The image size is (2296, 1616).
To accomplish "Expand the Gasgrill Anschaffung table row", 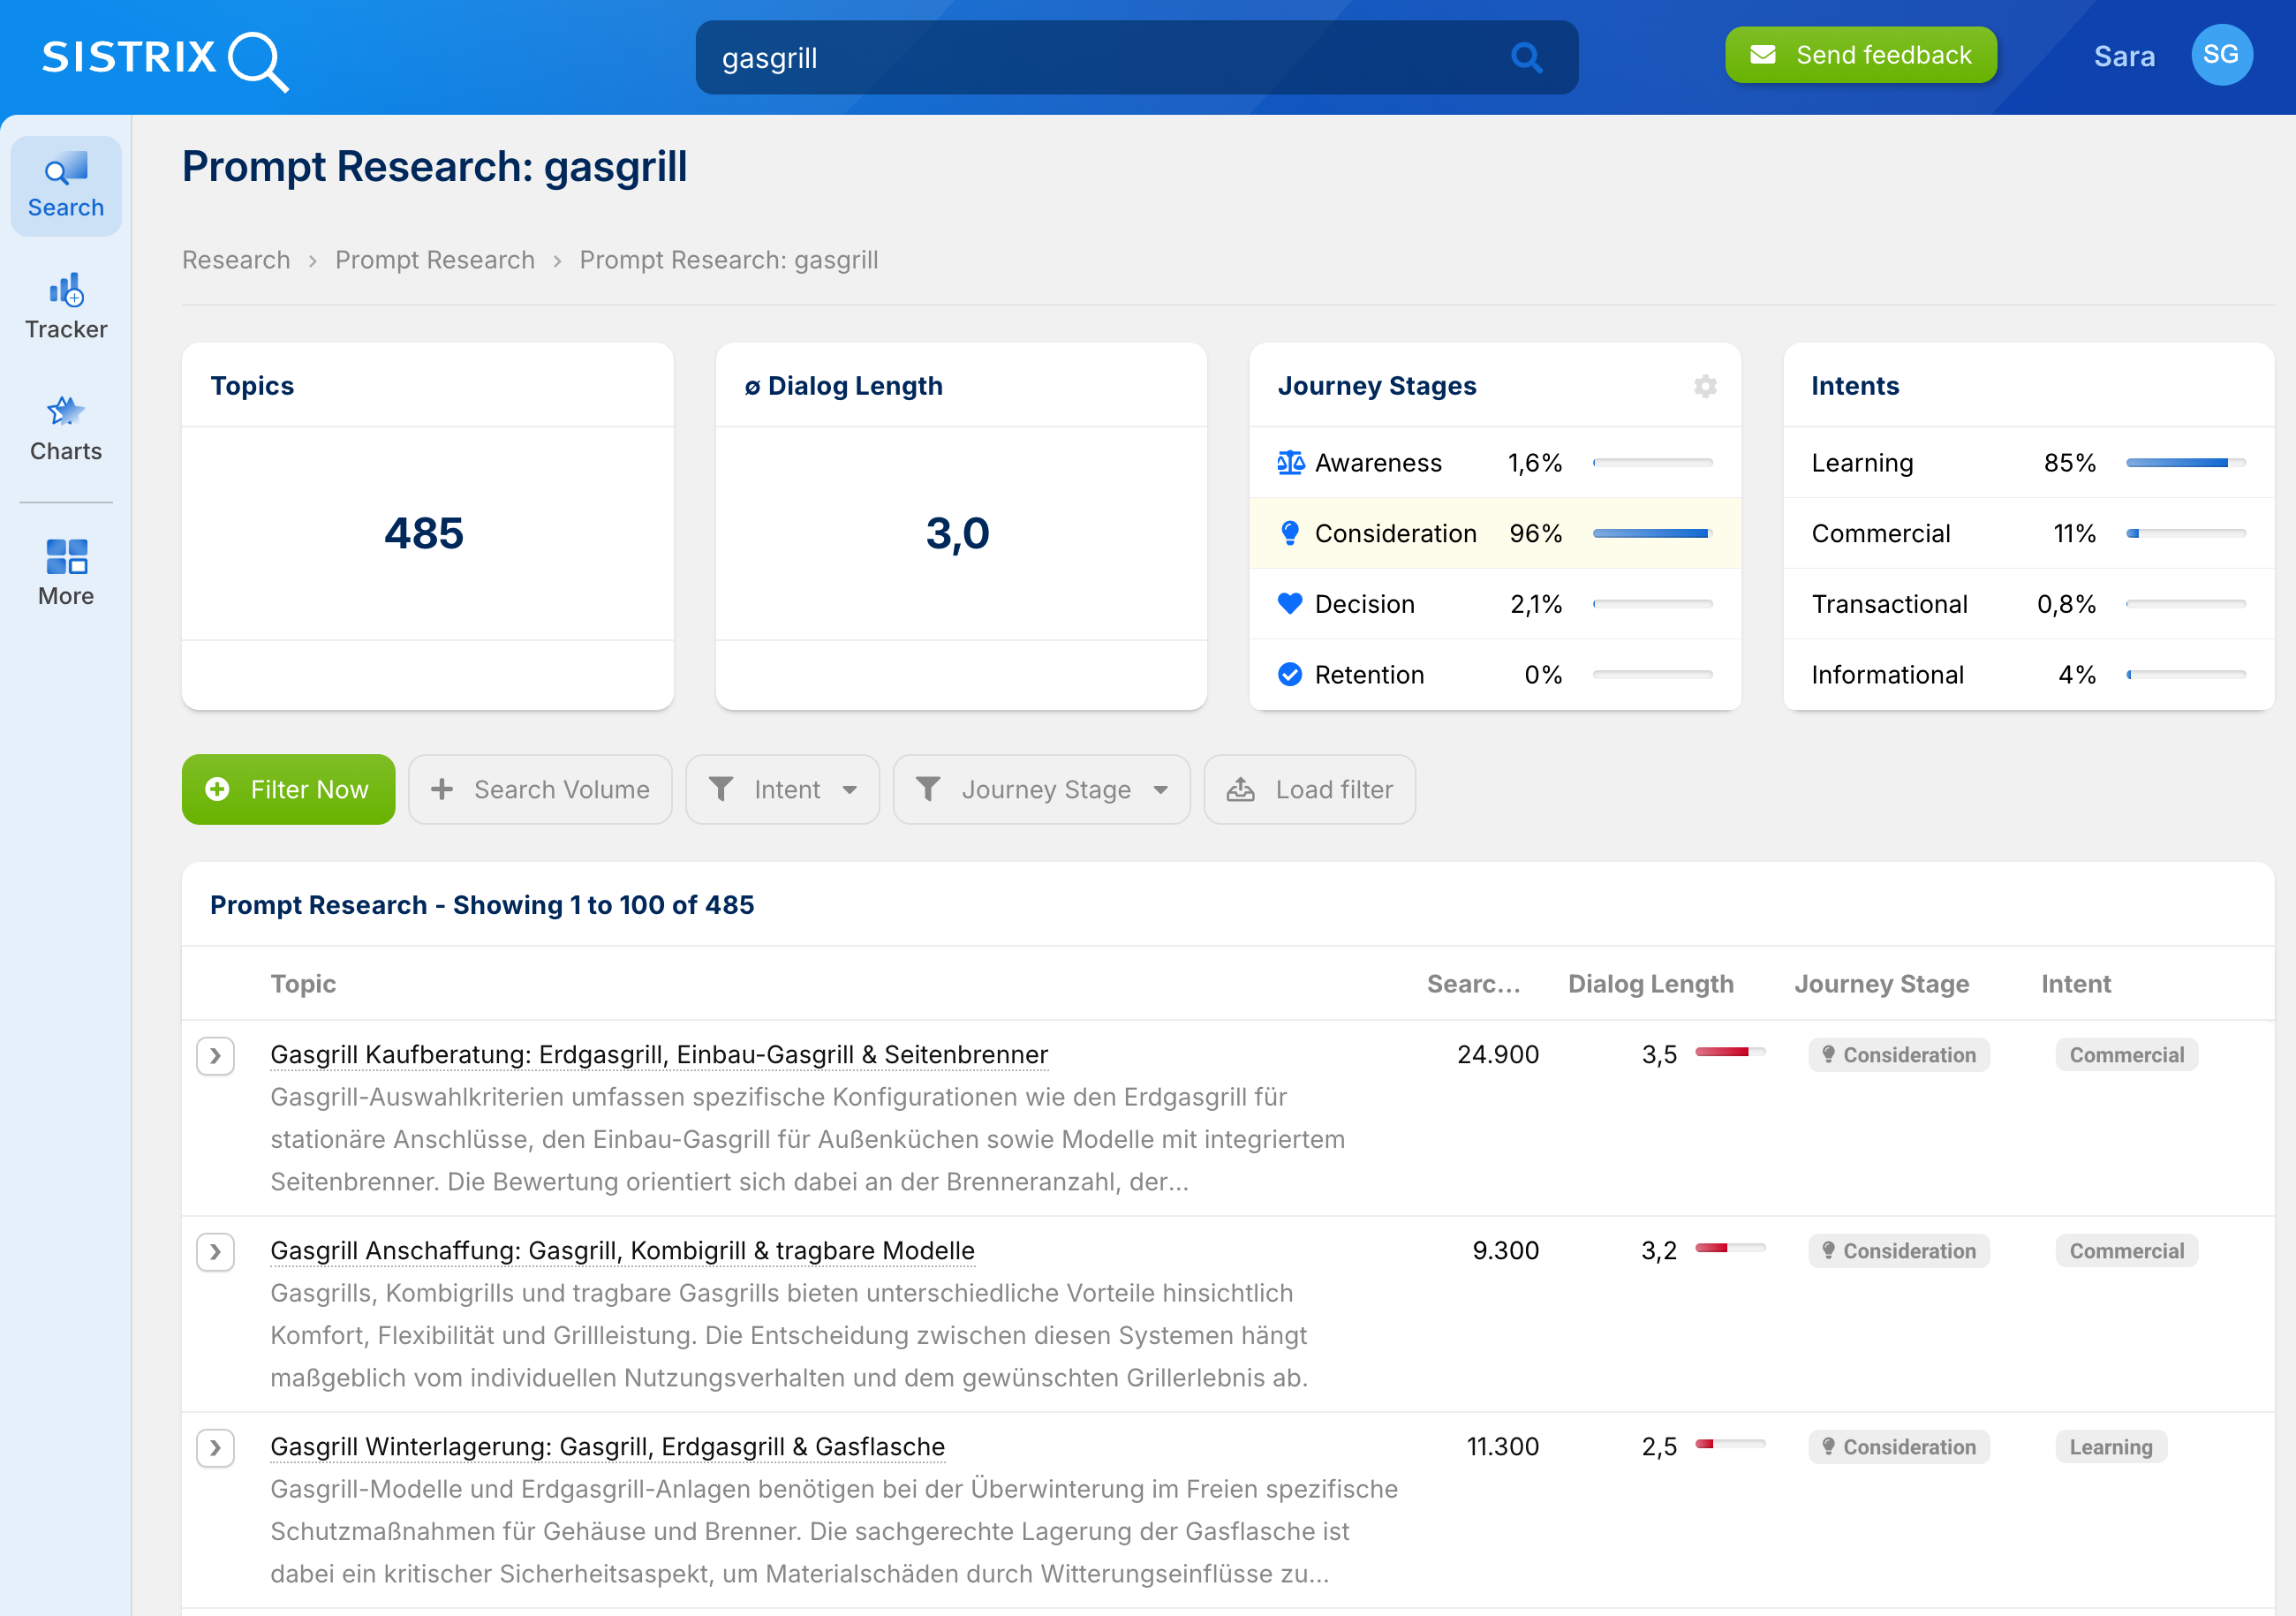I will [215, 1252].
